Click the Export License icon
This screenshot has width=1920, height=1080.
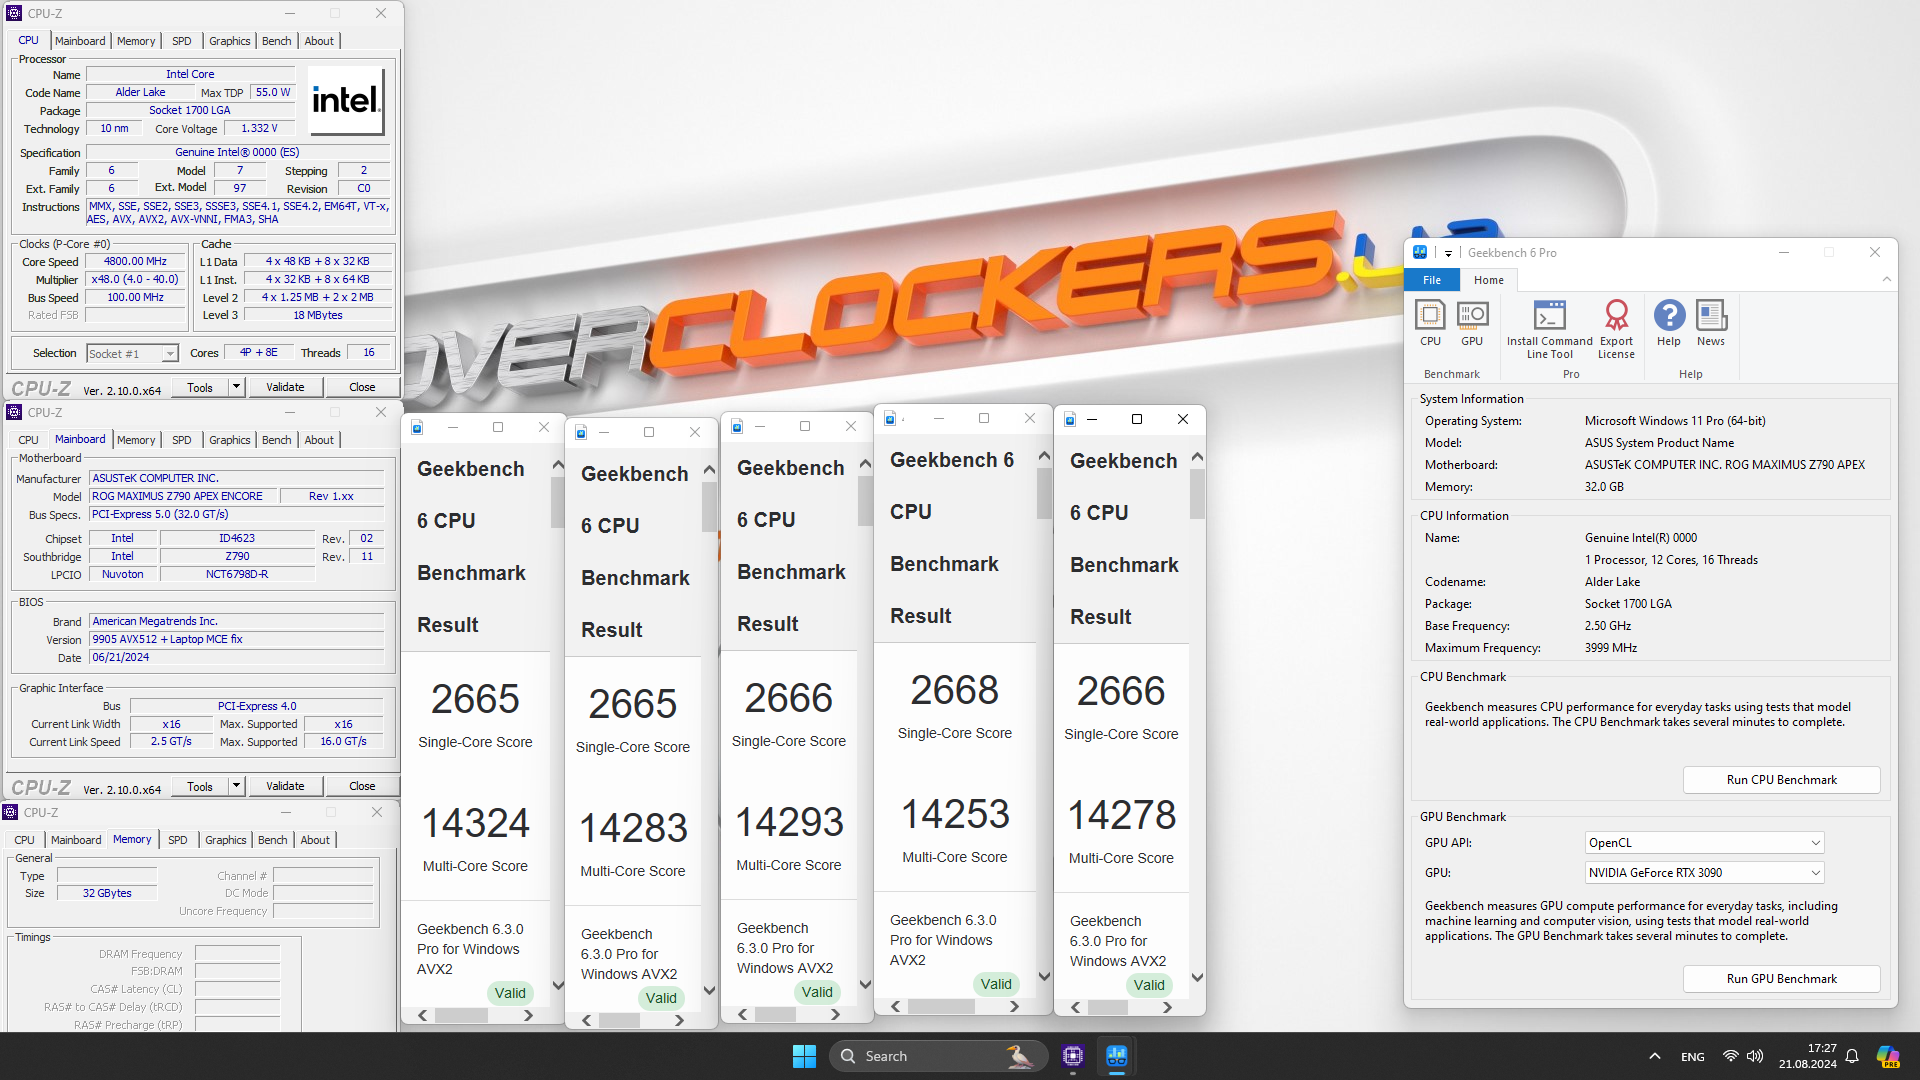tap(1616, 330)
